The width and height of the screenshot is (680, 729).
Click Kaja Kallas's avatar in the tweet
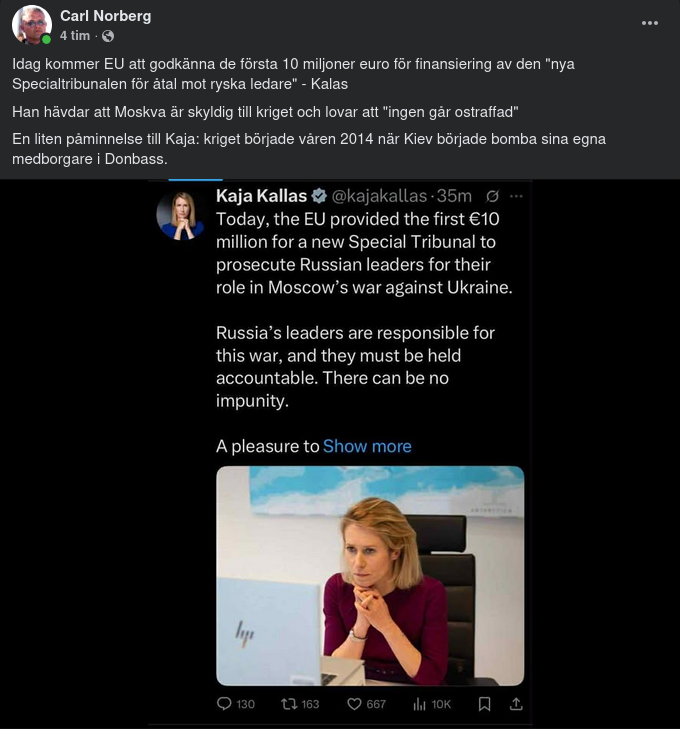click(180, 215)
